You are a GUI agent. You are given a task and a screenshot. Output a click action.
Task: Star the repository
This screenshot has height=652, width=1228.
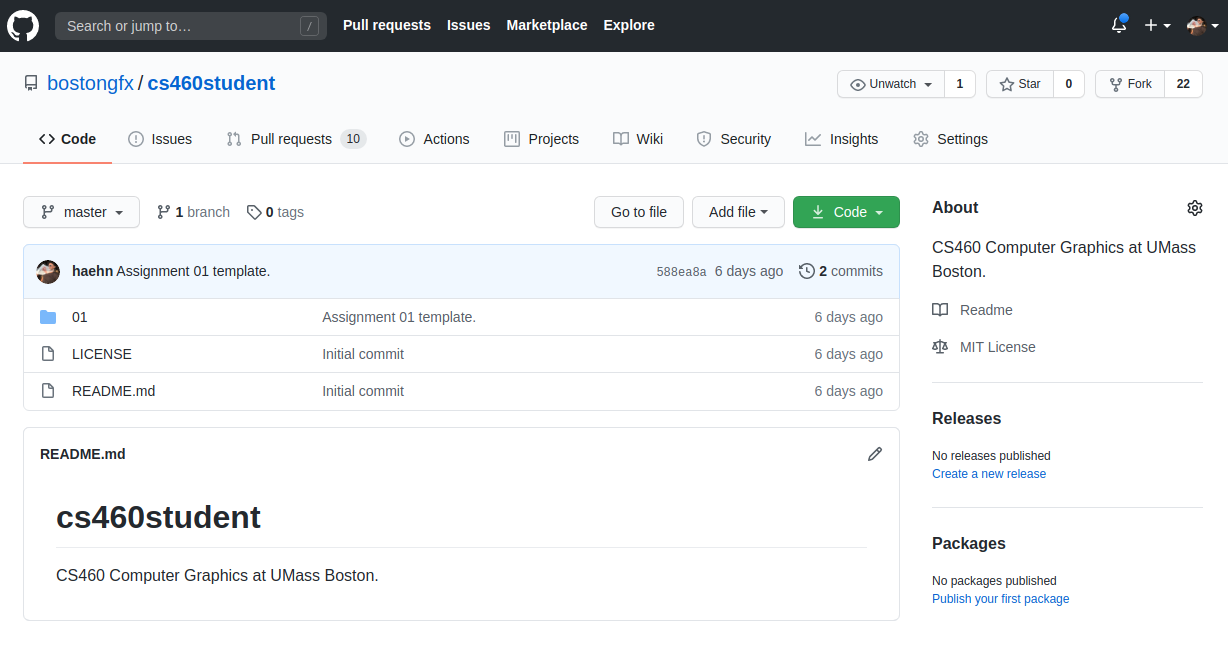[x=1020, y=84]
